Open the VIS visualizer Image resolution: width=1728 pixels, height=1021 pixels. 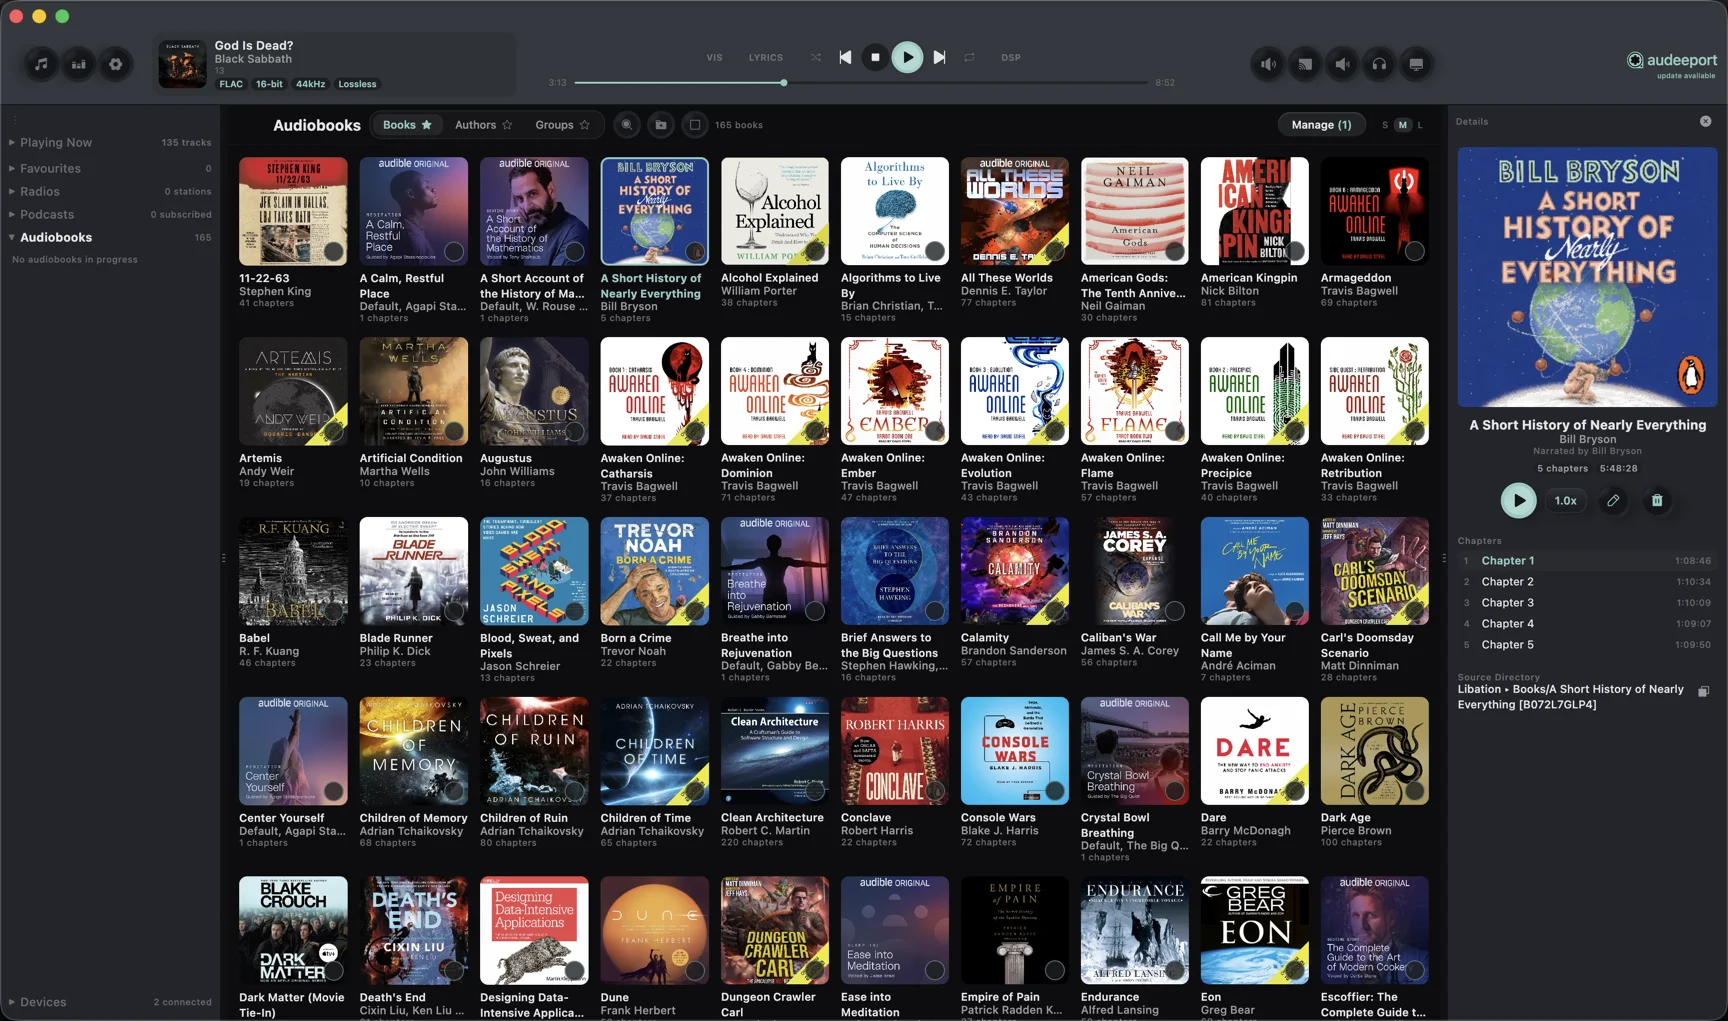(x=714, y=57)
